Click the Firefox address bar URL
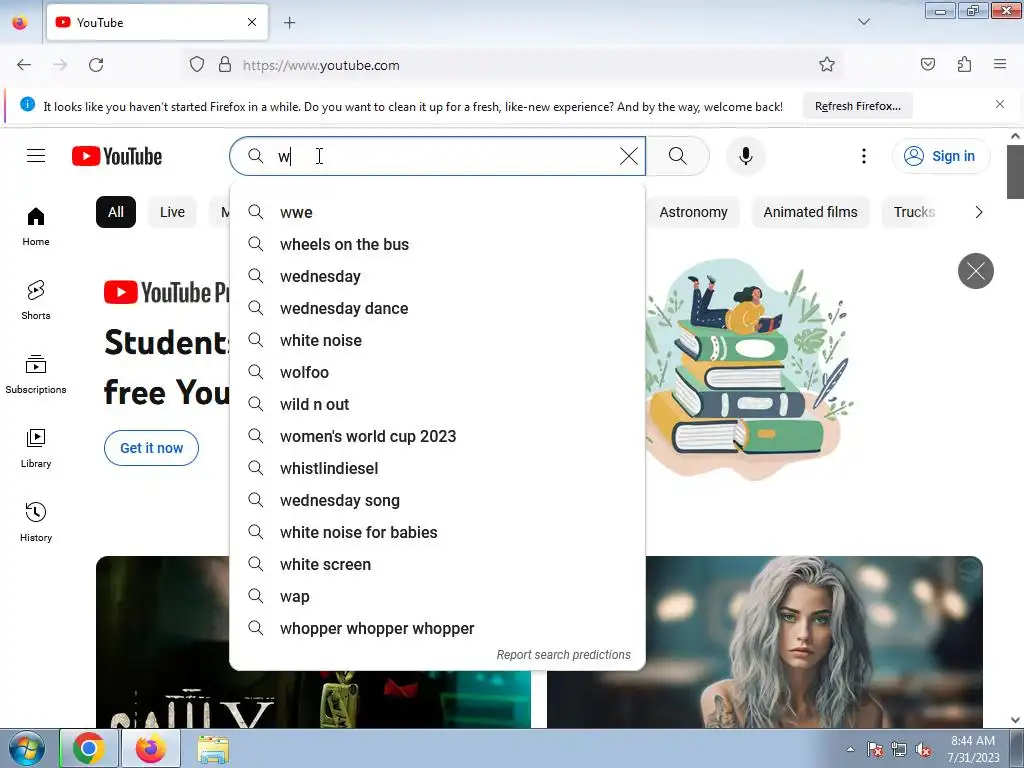 [x=321, y=65]
